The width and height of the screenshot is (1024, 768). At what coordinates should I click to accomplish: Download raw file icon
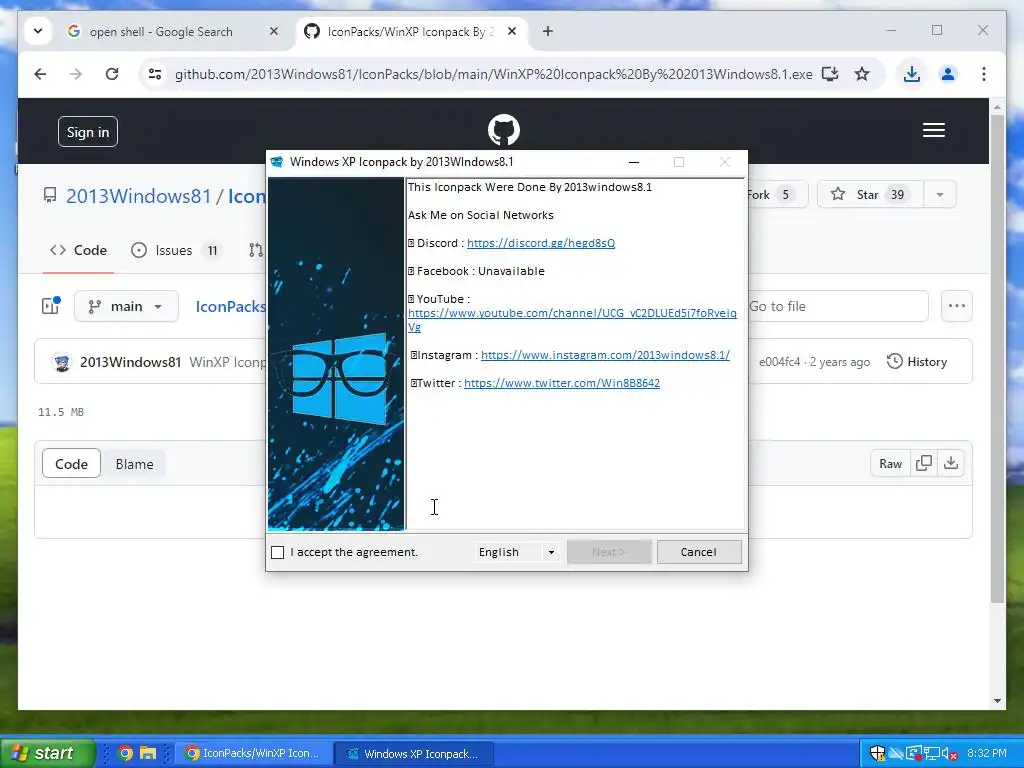point(951,464)
